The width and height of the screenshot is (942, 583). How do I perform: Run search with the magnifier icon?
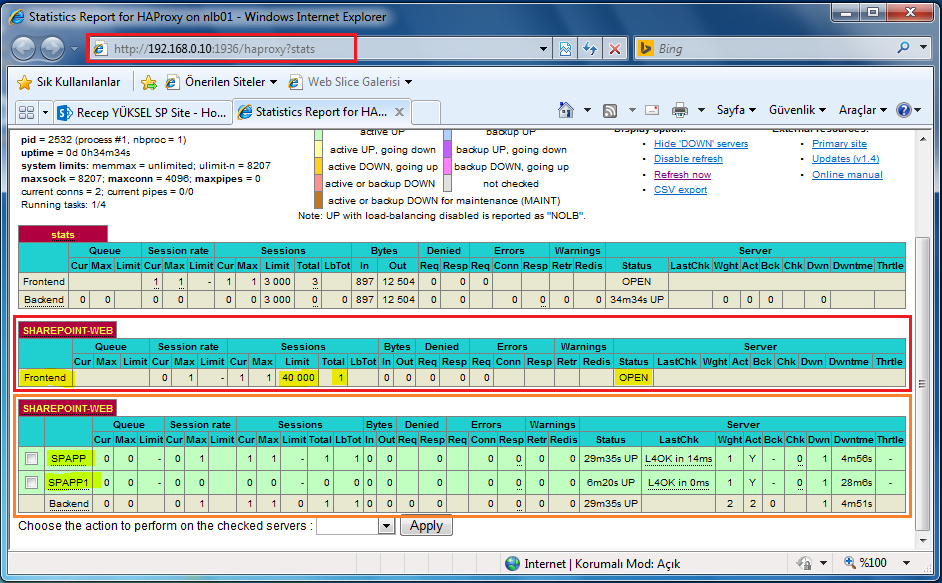click(903, 47)
